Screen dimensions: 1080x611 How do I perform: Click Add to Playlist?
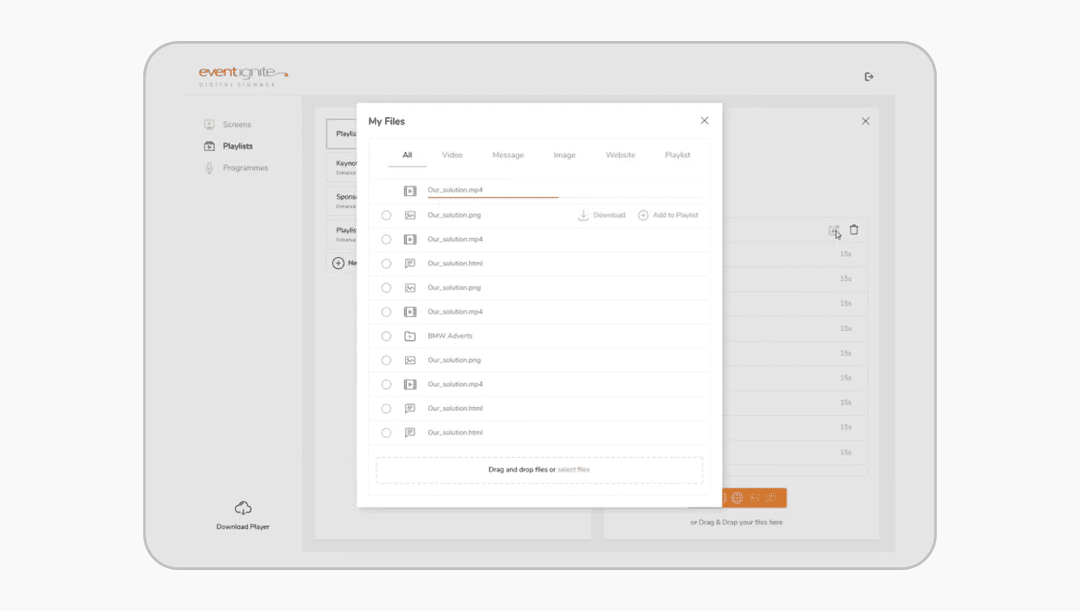click(x=668, y=216)
